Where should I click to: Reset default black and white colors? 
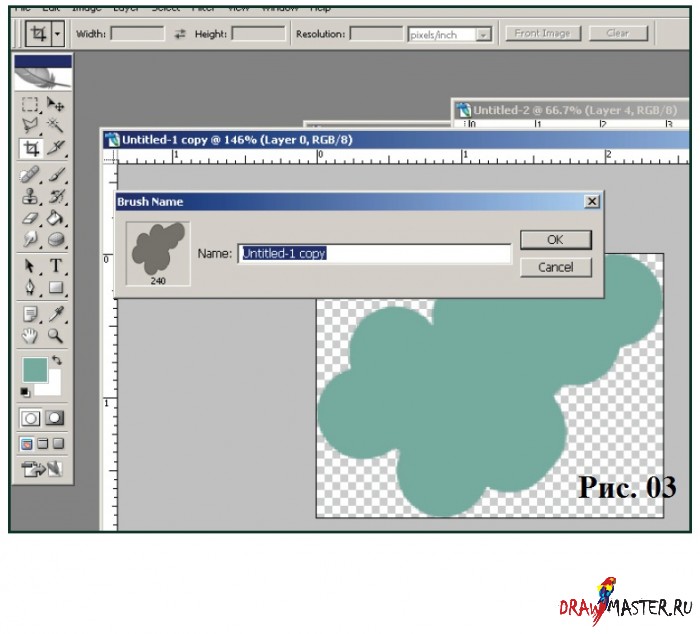[25, 392]
